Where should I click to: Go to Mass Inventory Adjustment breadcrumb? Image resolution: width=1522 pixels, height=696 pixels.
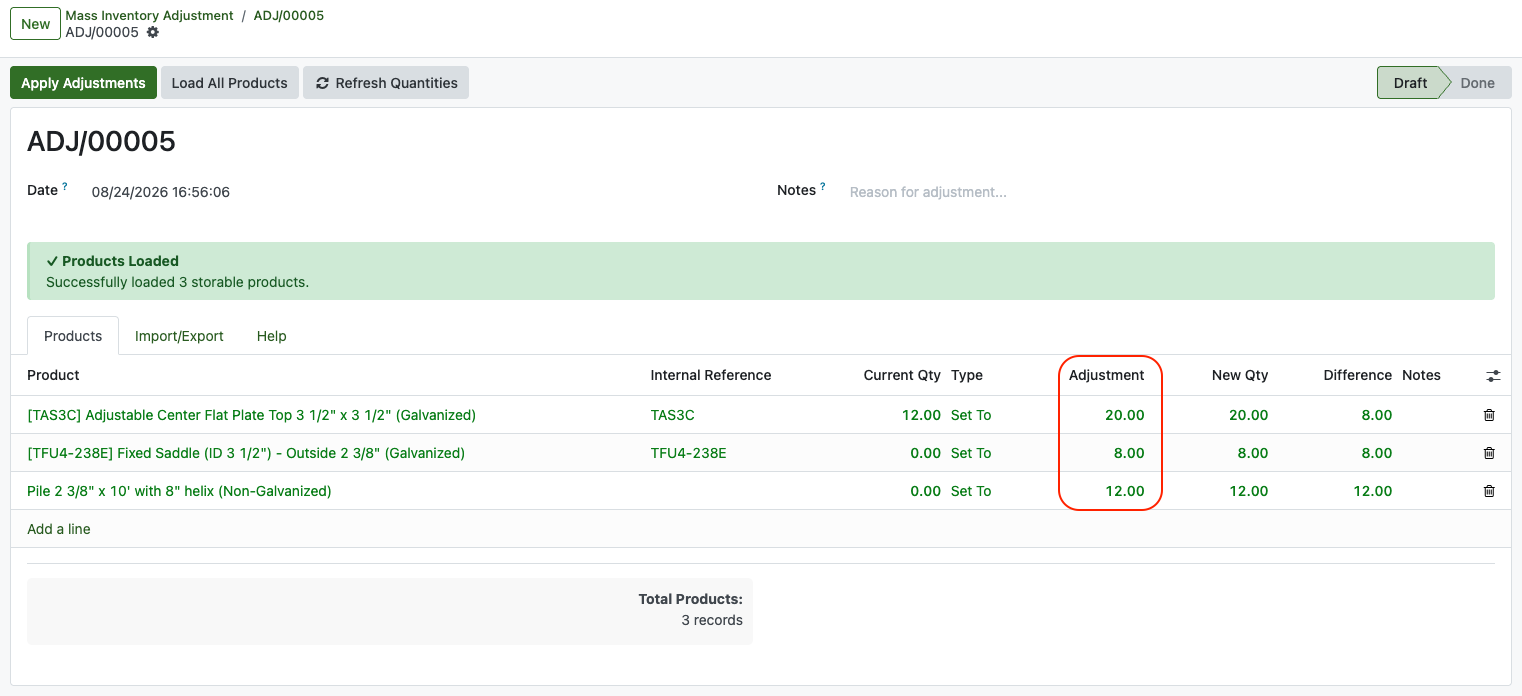pyautogui.click(x=149, y=15)
